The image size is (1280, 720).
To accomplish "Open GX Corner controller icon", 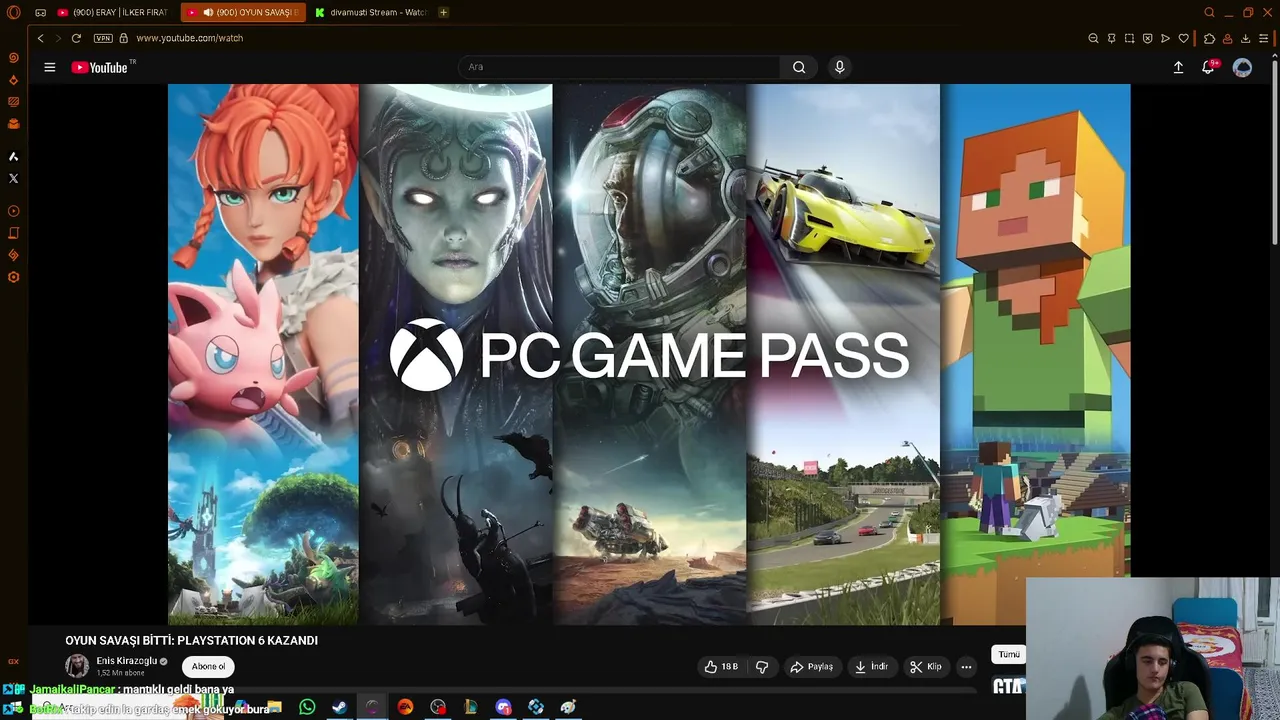I will 40,13.
